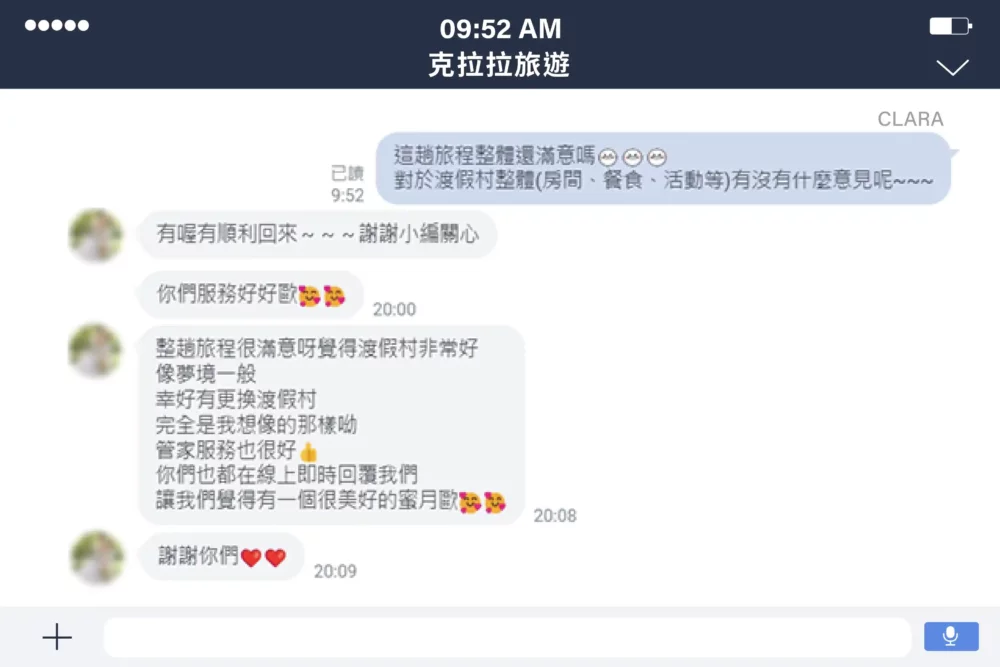The height and width of the screenshot is (667, 1000).
Task: Tap the 克拉拉旅遊 chat title
Action: tap(499, 65)
